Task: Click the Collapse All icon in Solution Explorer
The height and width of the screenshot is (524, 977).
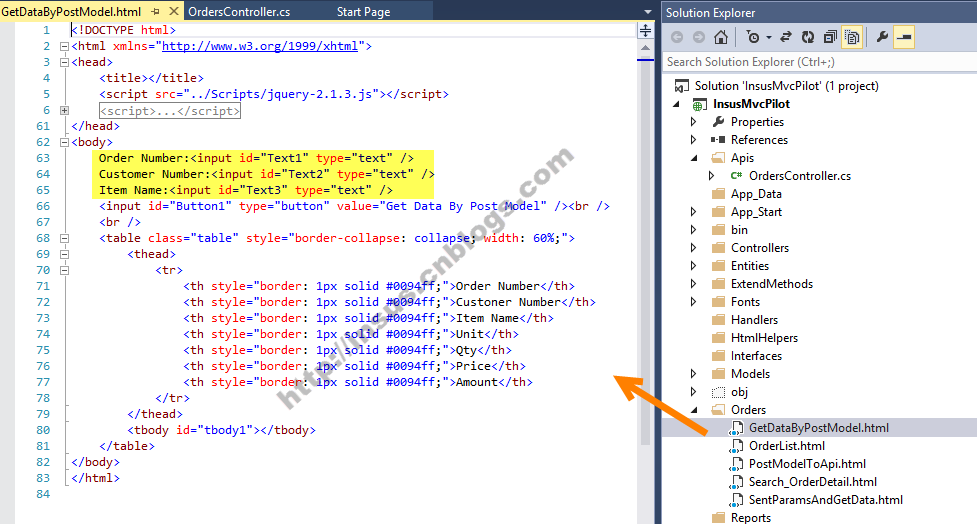Action: (830, 37)
